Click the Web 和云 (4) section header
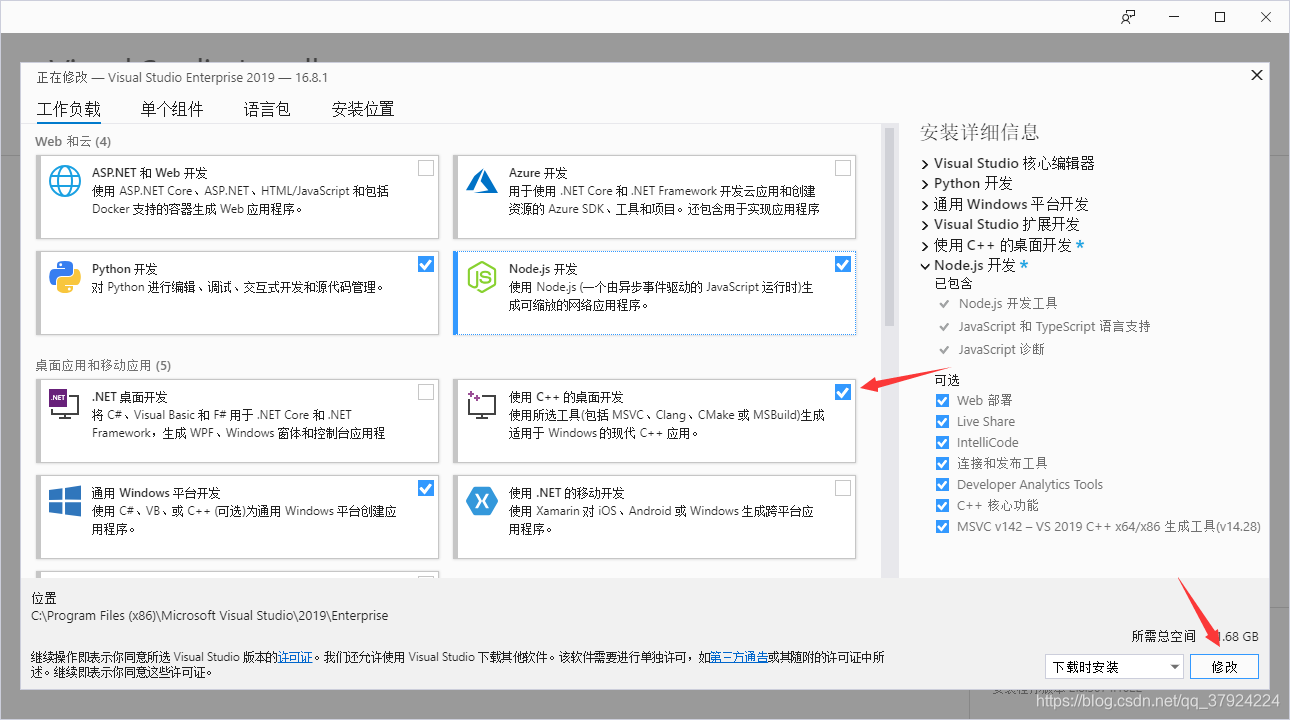 point(73,141)
